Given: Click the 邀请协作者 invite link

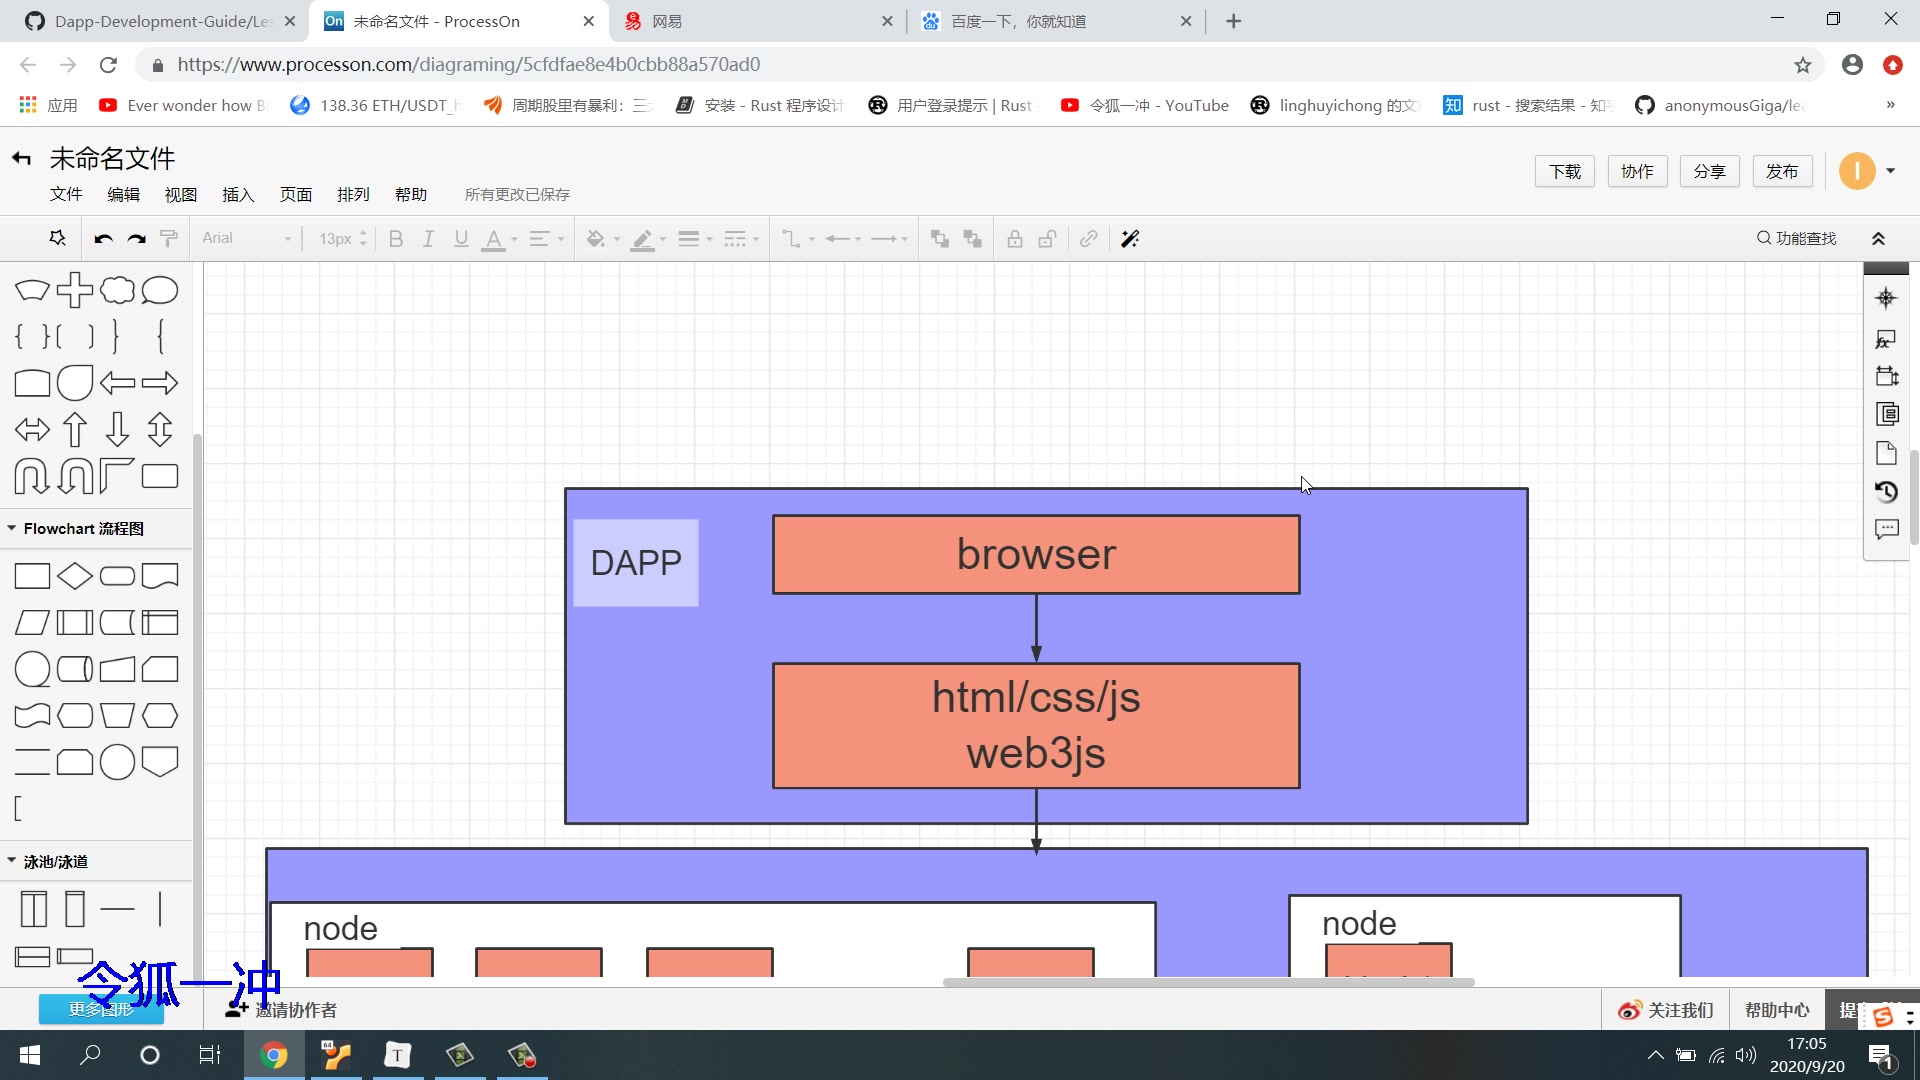Looking at the screenshot, I should [282, 1010].
